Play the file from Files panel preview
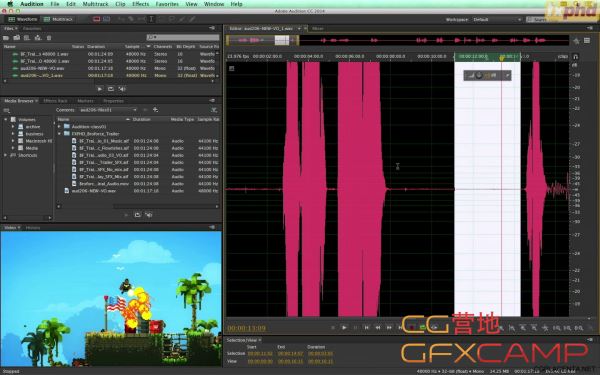The width and height of the screenshot is (600, 375). pos(100,89)
